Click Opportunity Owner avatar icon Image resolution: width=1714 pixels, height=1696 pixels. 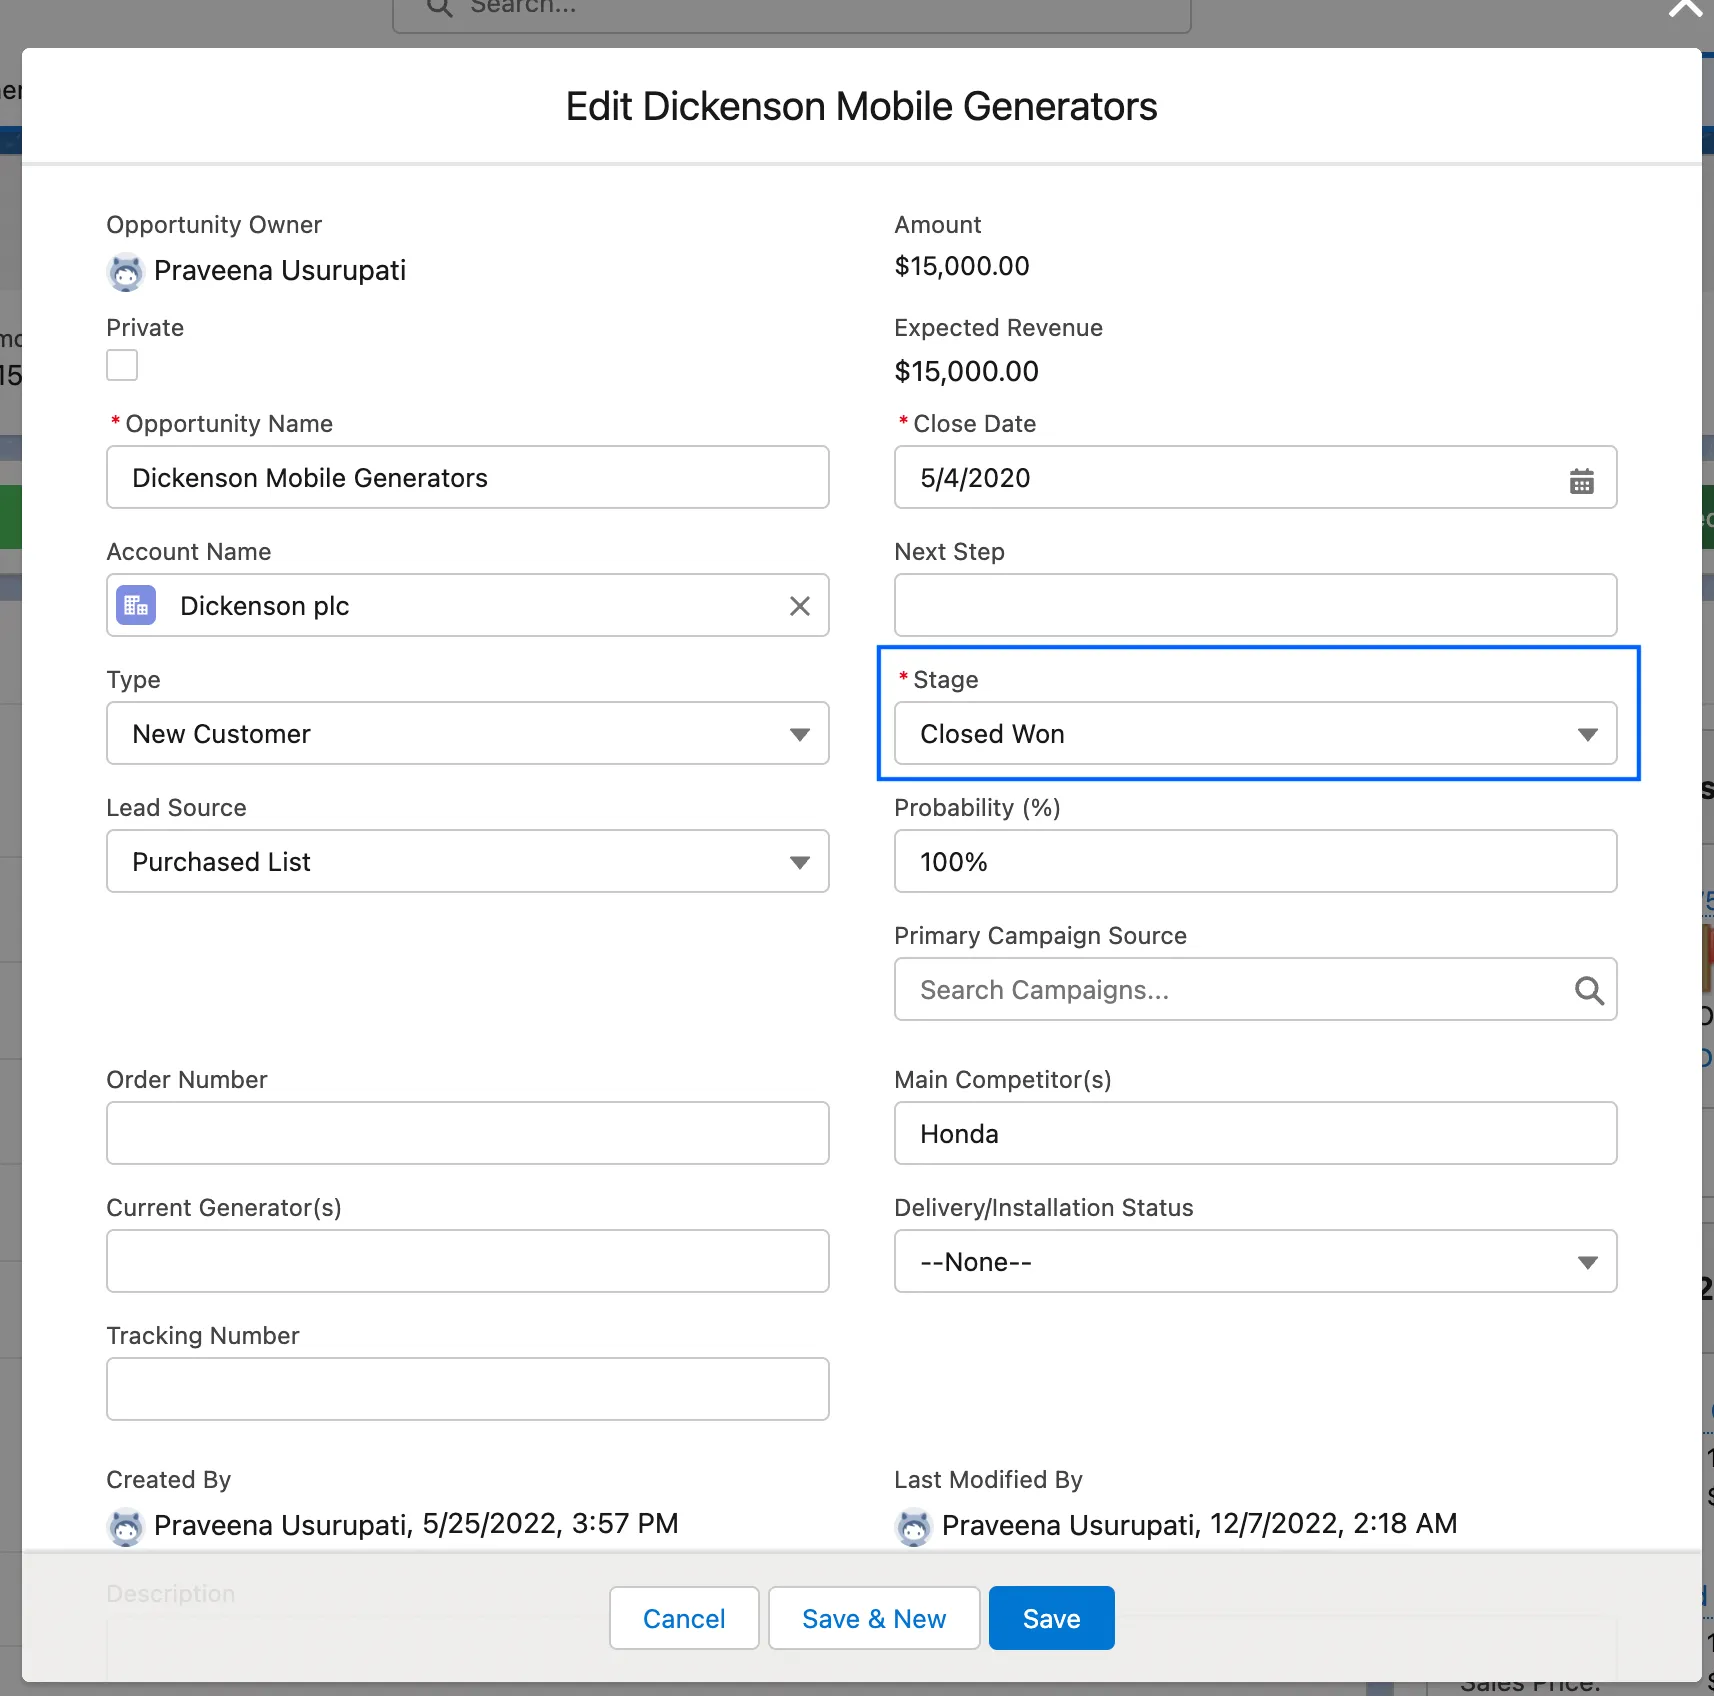(x=126, y=272)
